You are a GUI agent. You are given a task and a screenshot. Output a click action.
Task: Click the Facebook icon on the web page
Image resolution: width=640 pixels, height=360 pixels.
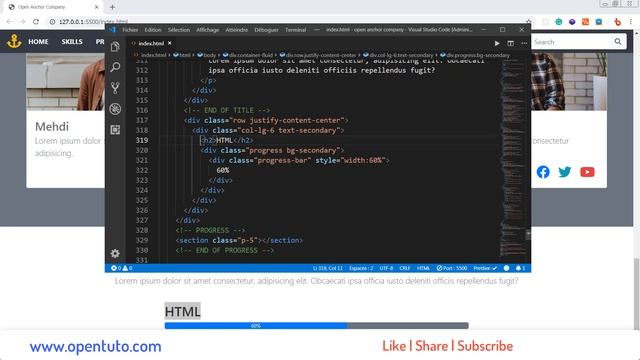543,172
